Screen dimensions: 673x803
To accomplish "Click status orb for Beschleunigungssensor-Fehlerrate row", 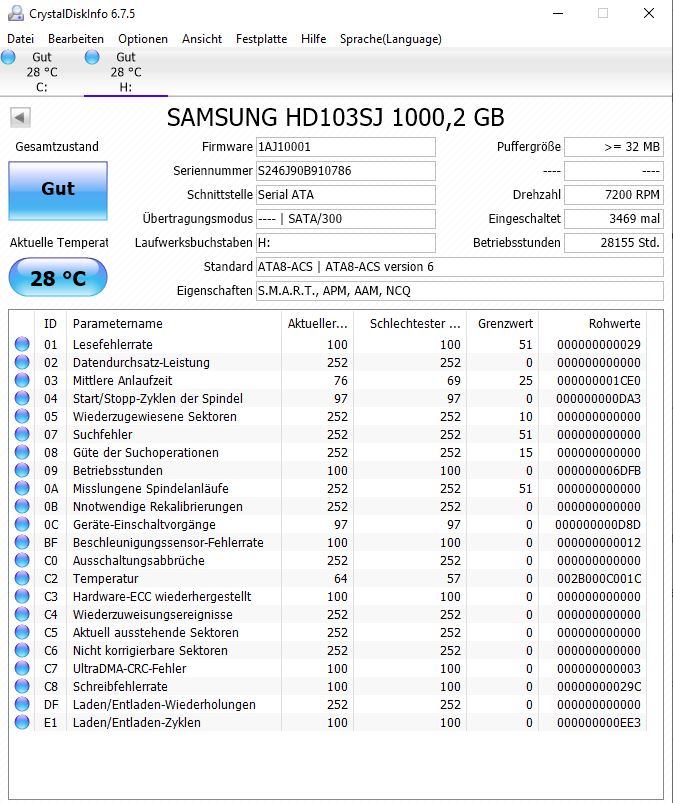I will tap(22, 542).
